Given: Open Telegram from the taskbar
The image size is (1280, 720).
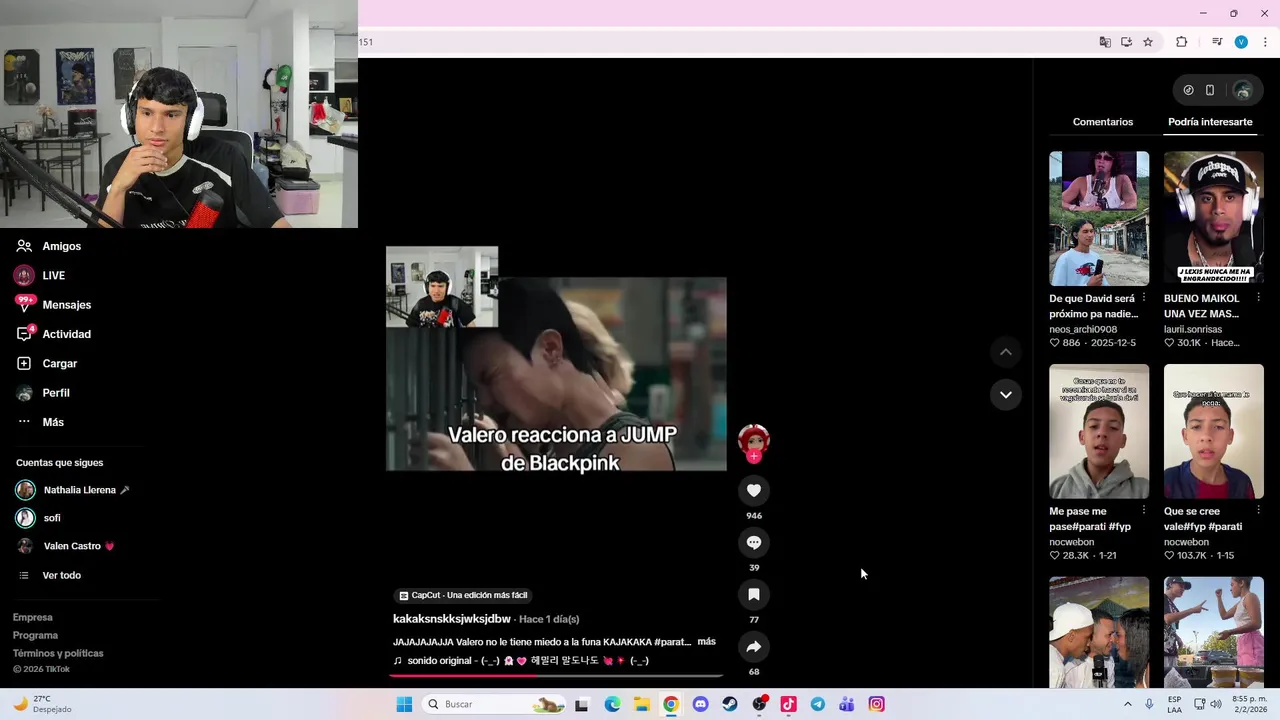Looking at the screenshot, I should (818, 704).
